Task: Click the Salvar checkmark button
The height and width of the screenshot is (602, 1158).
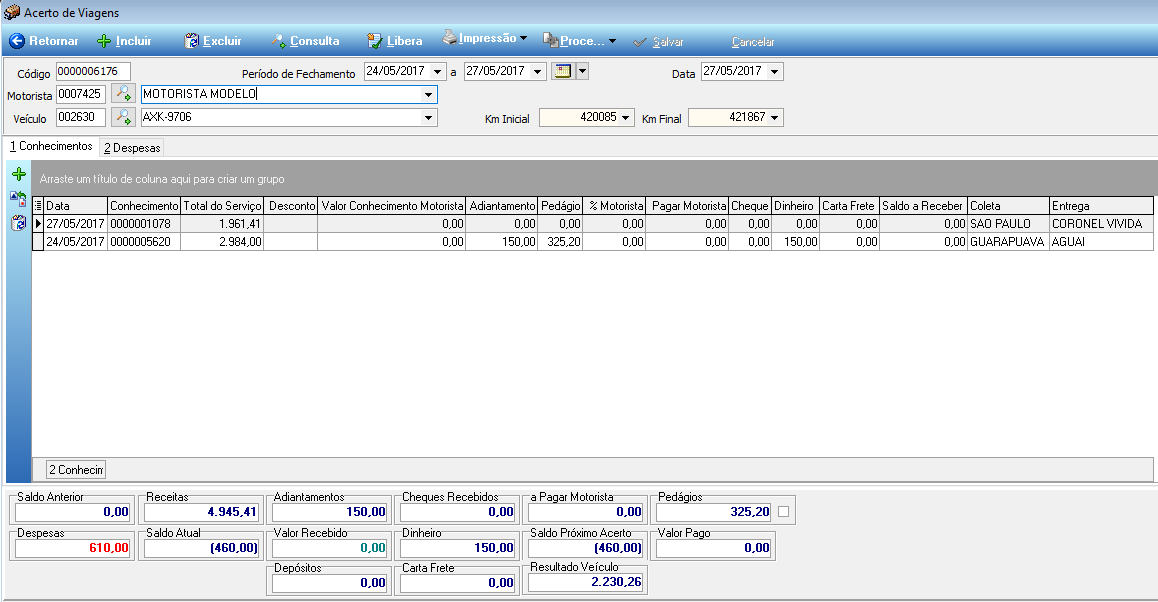Action: point(658,42)
